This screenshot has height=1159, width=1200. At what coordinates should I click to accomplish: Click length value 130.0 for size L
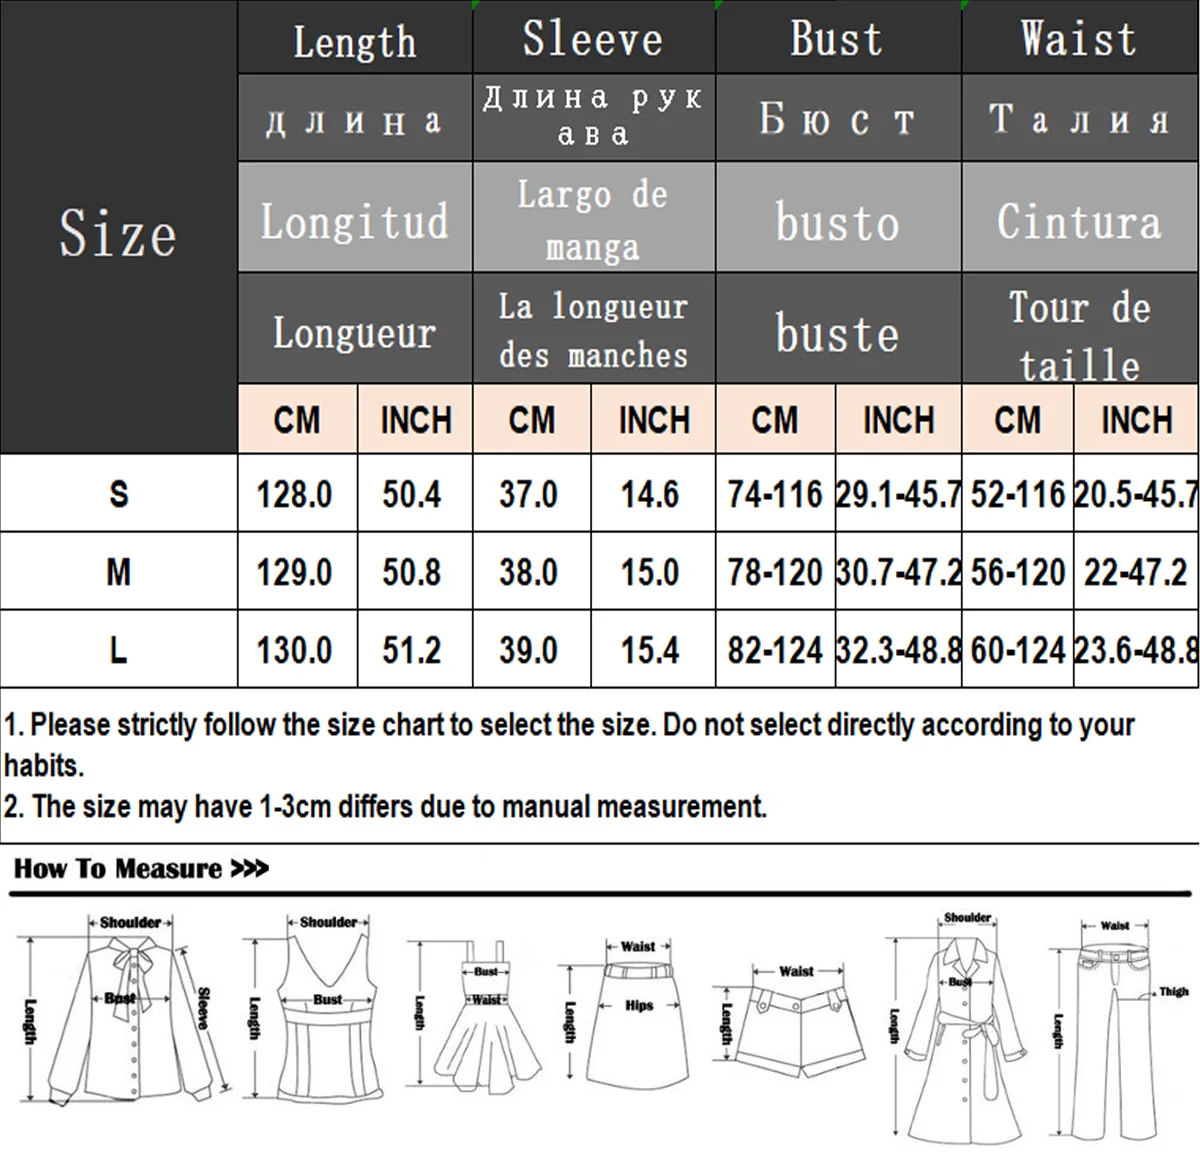(295, 649)
